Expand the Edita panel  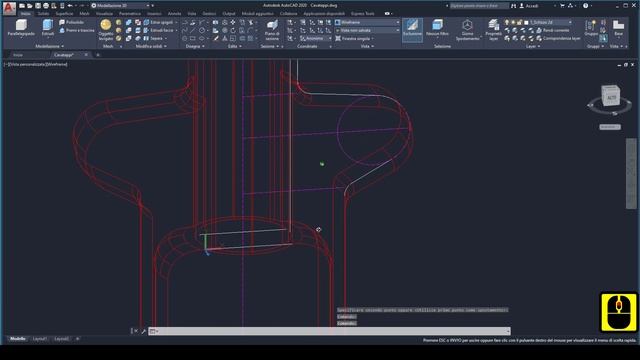tap(235, 46)
